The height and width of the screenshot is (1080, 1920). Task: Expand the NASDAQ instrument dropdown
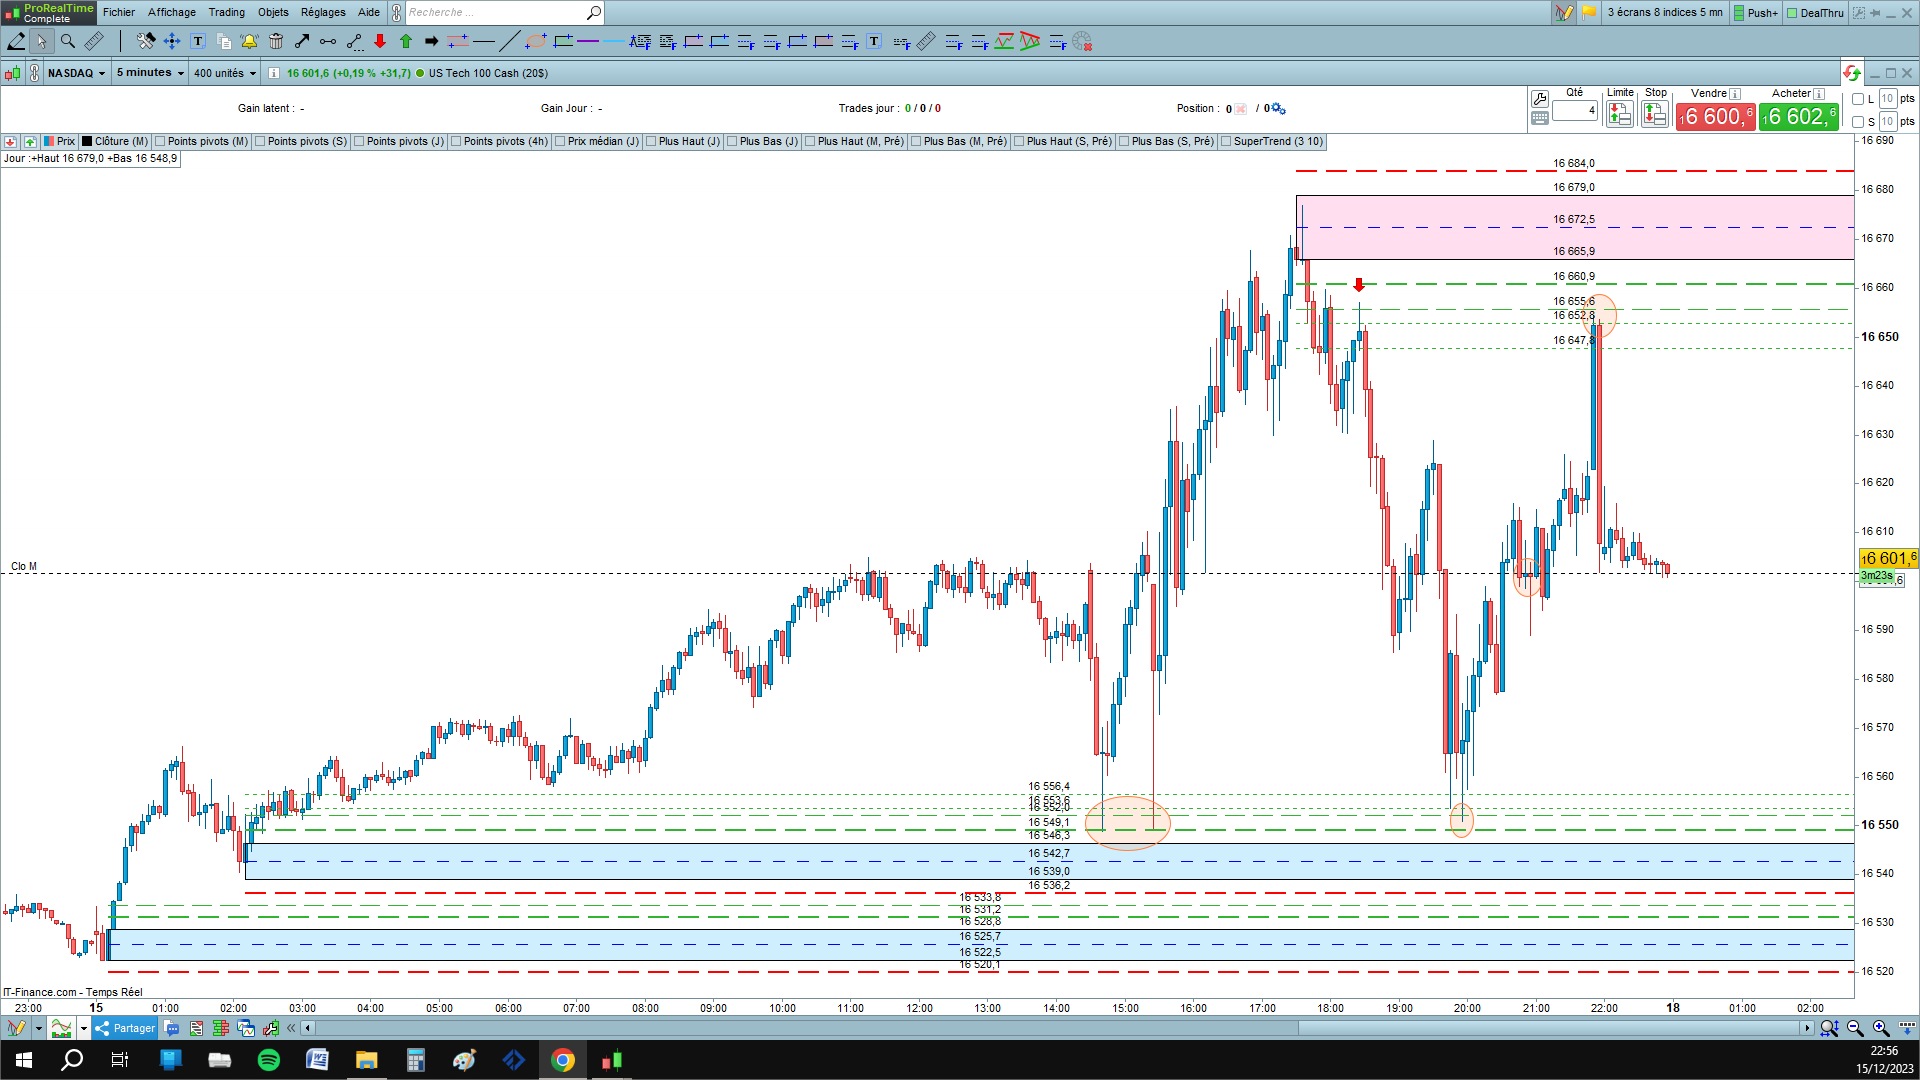pos(77,73)
